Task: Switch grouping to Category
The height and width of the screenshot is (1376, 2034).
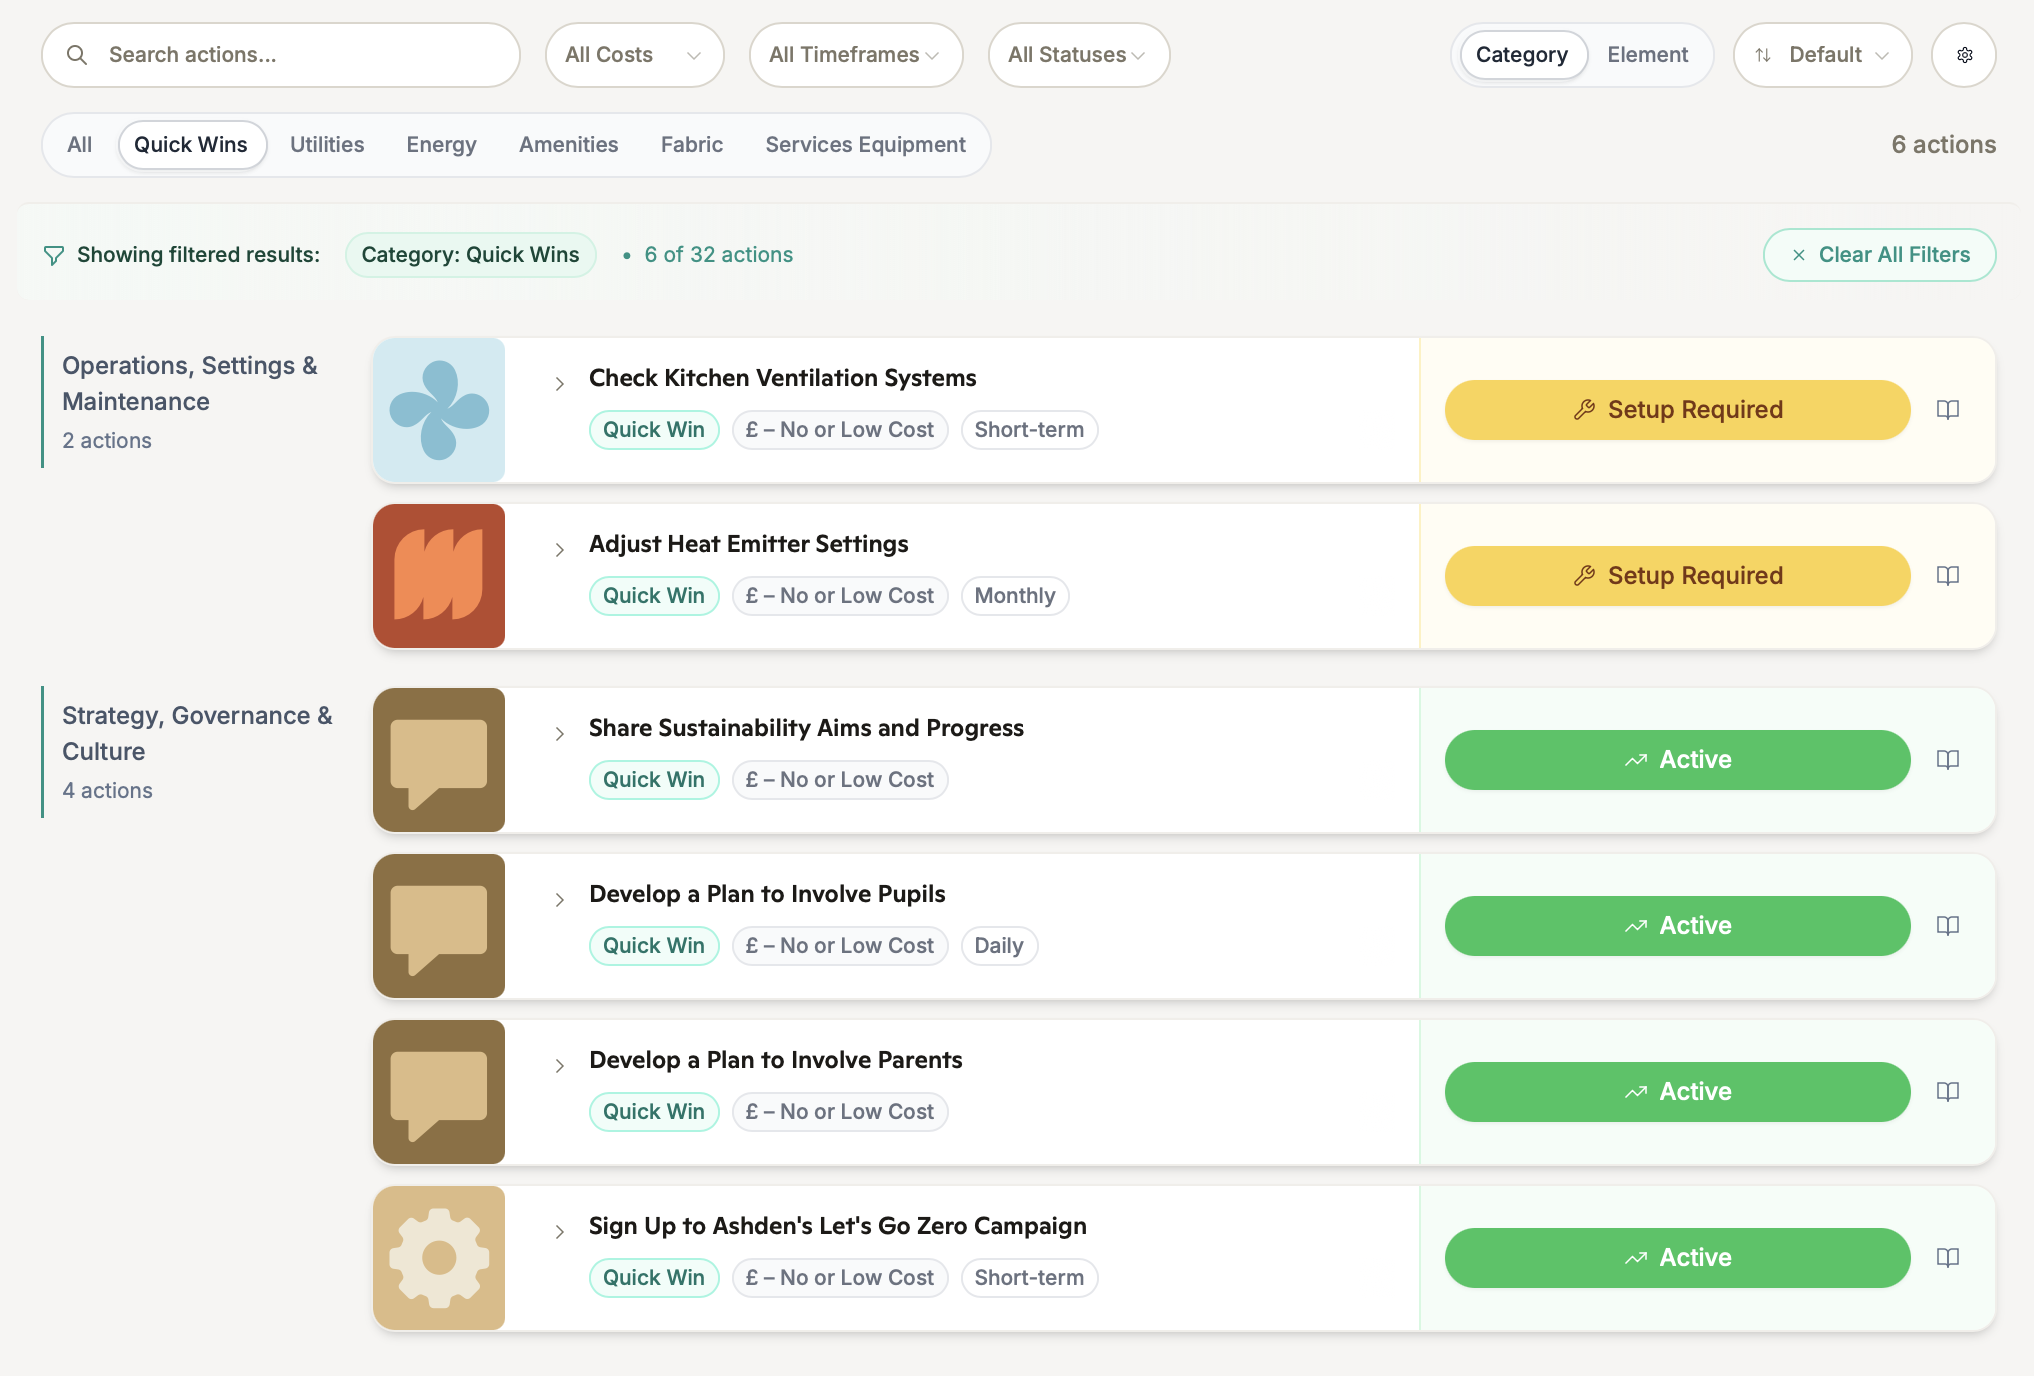Action: pos(1522,55)
